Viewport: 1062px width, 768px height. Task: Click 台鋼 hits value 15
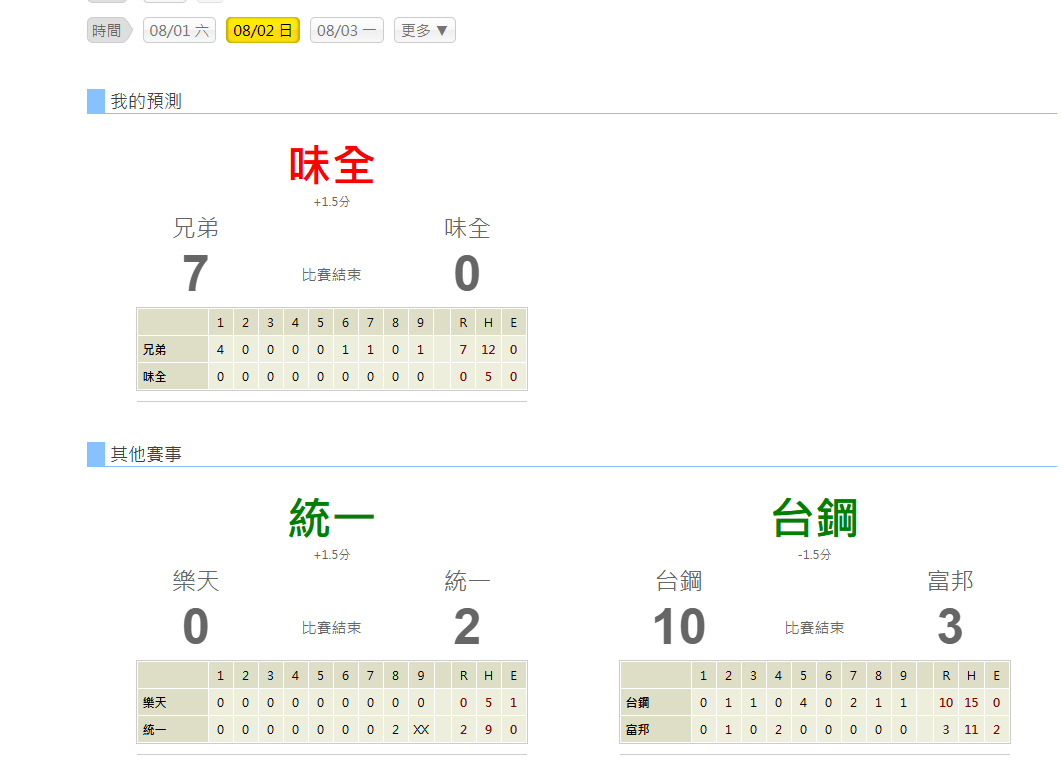971,702
